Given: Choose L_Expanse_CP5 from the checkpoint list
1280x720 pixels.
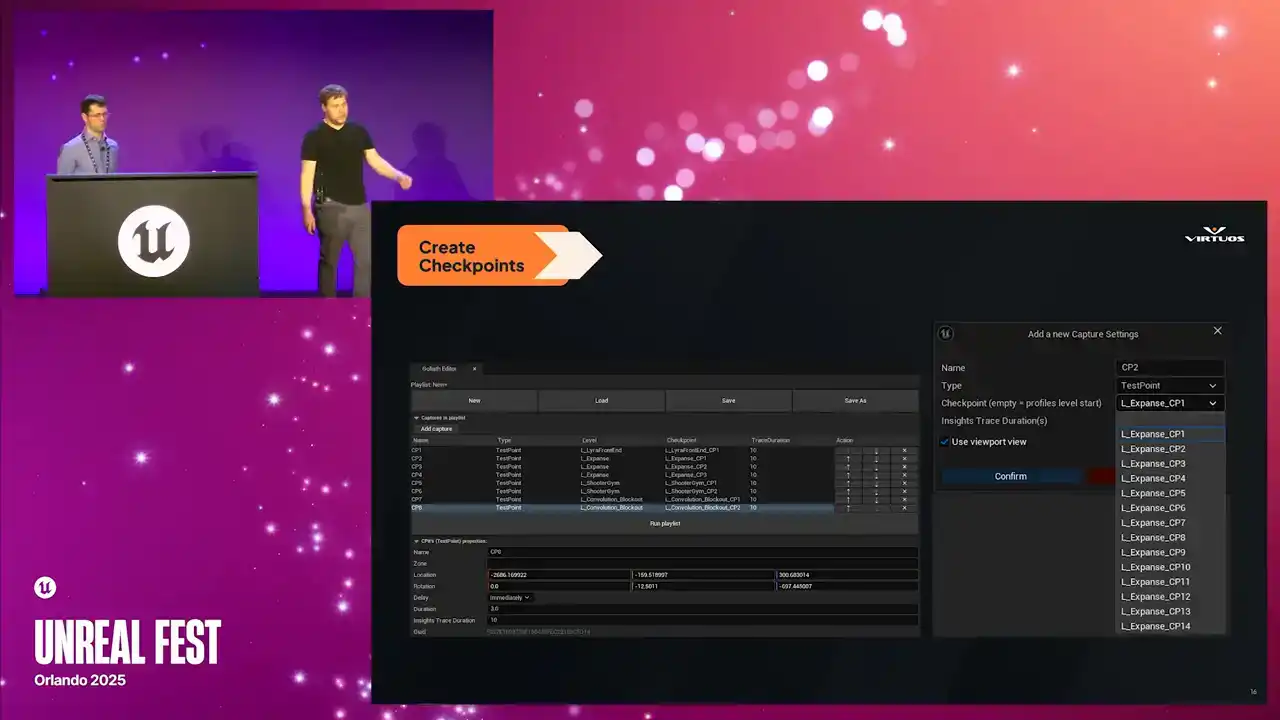Looking at the screenshot, I should click(x=1153, y=493).
